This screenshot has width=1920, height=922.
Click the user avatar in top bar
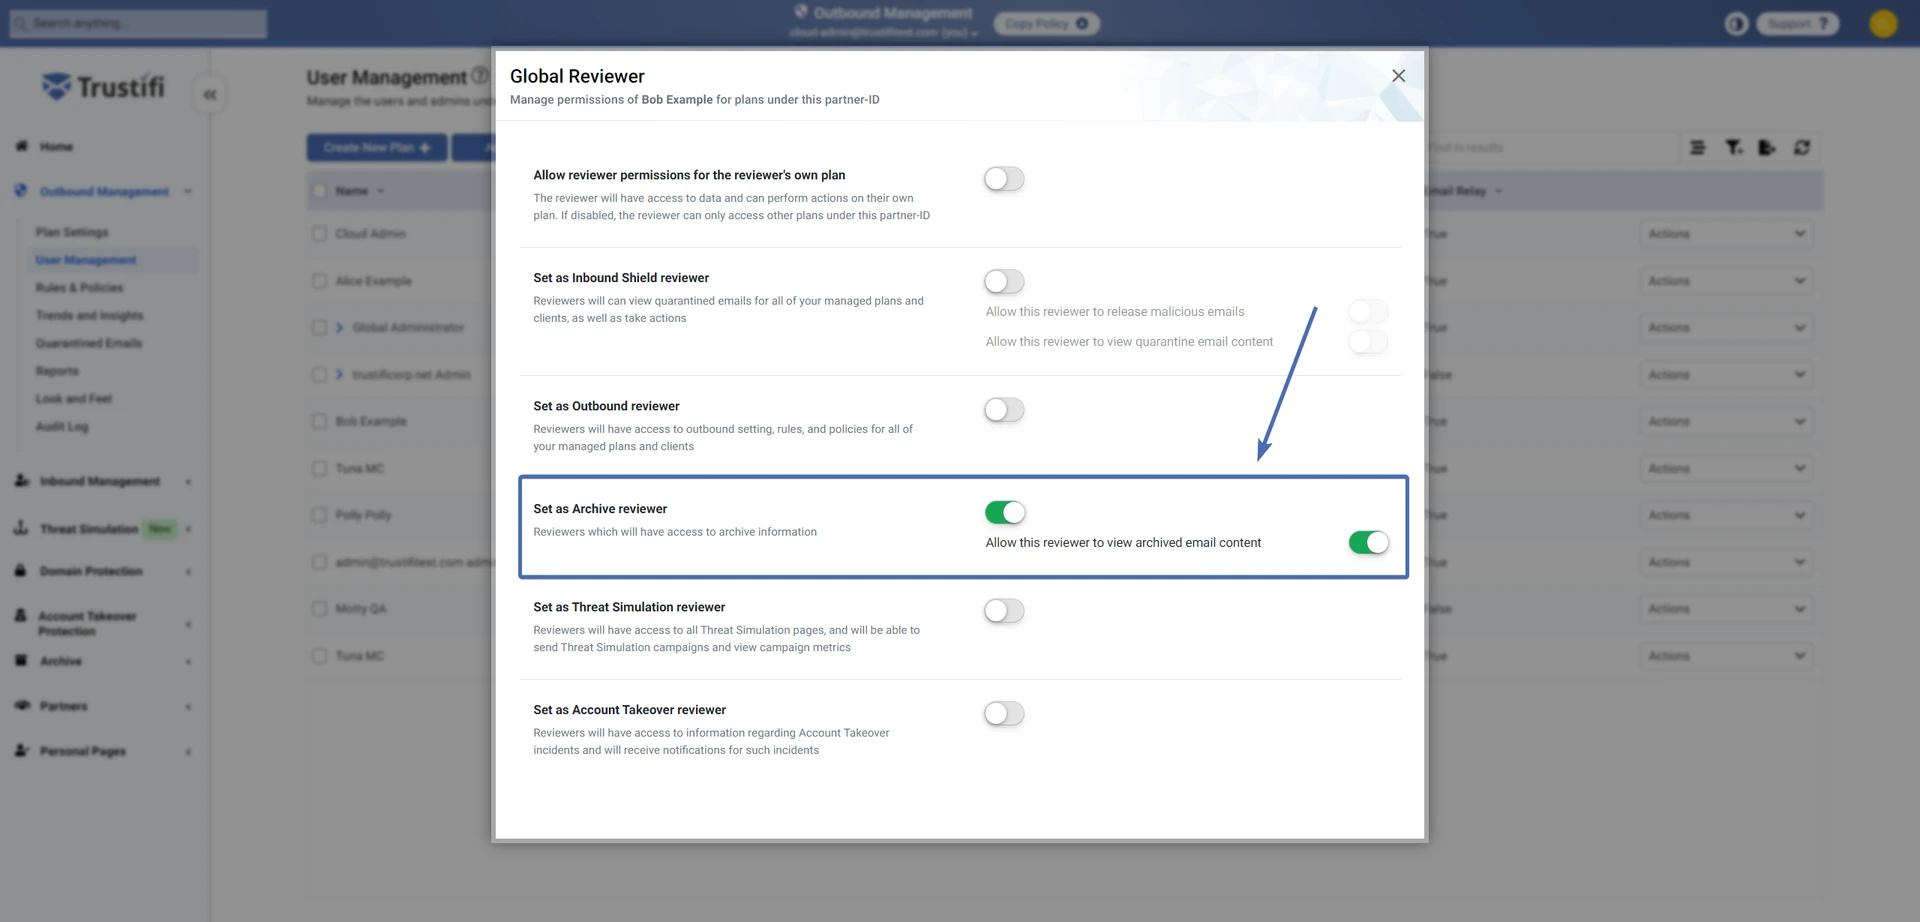1883,24
